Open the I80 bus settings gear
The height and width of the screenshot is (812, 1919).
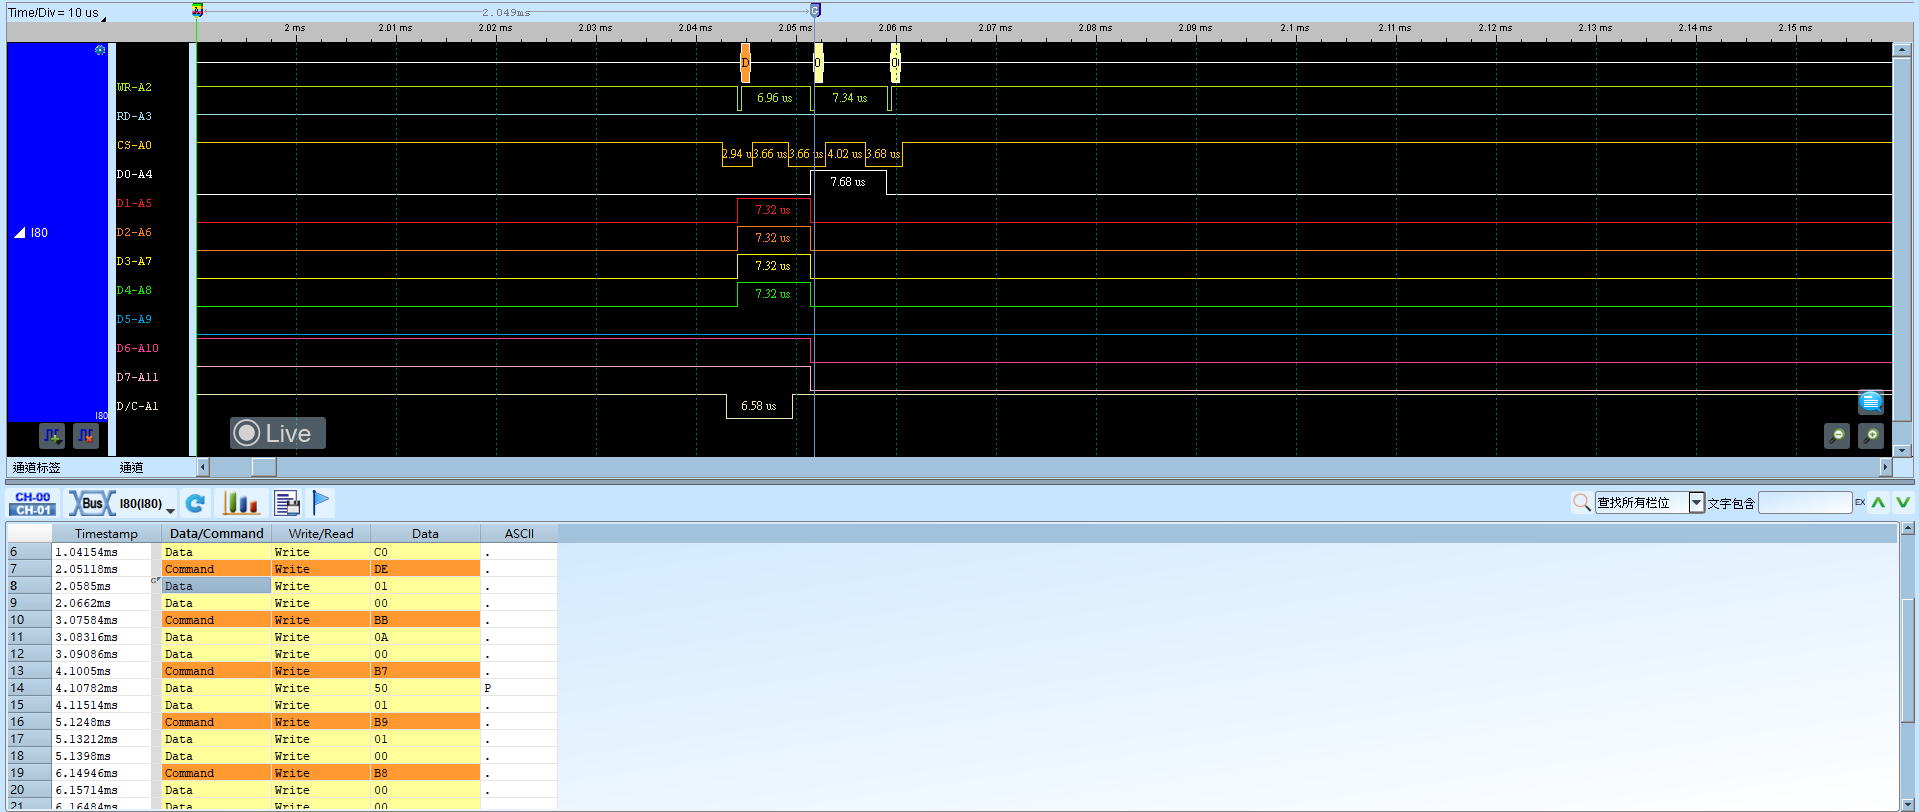pos(100,50)
